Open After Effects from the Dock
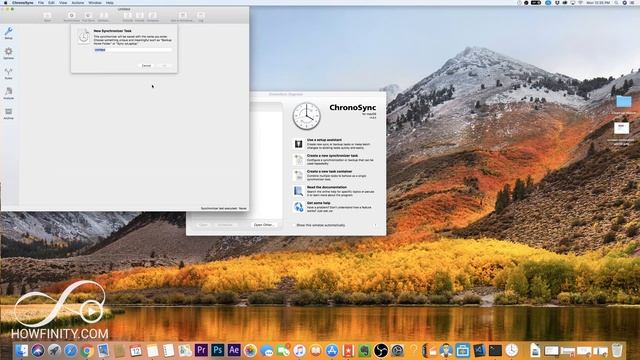Viewport: 640px width, 360px height. click(x=233, y=350)
